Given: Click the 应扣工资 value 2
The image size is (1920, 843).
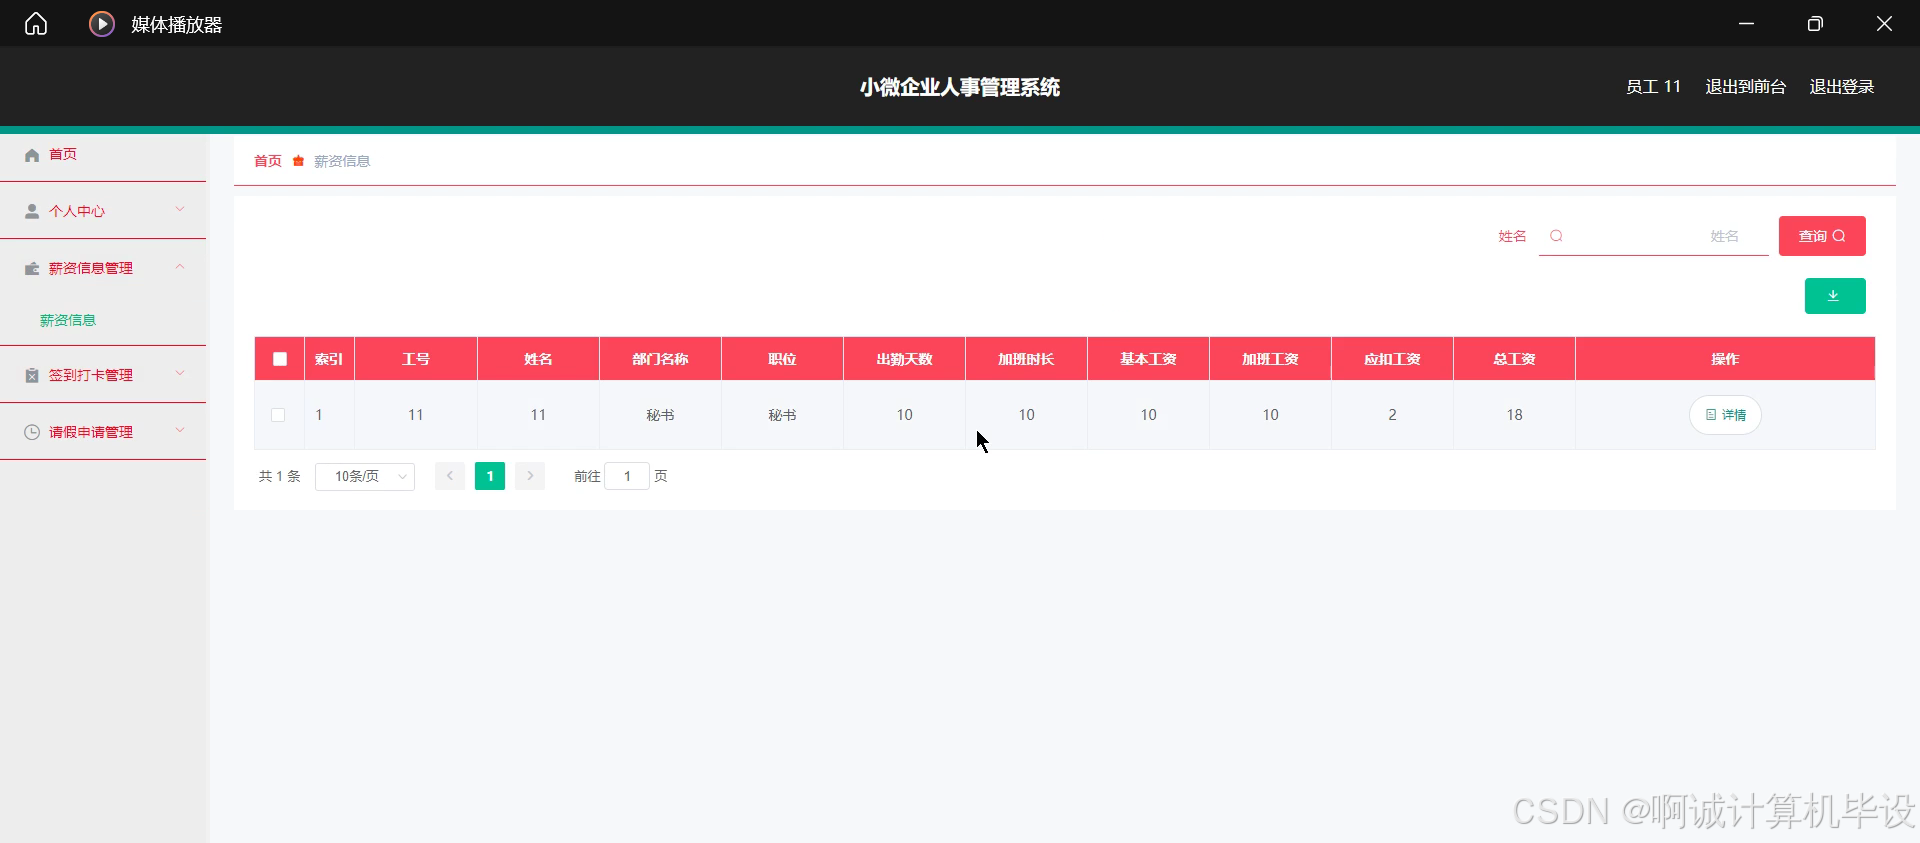Looking at the screenshot, I should pyautogui.click(x=1392, y=415).
